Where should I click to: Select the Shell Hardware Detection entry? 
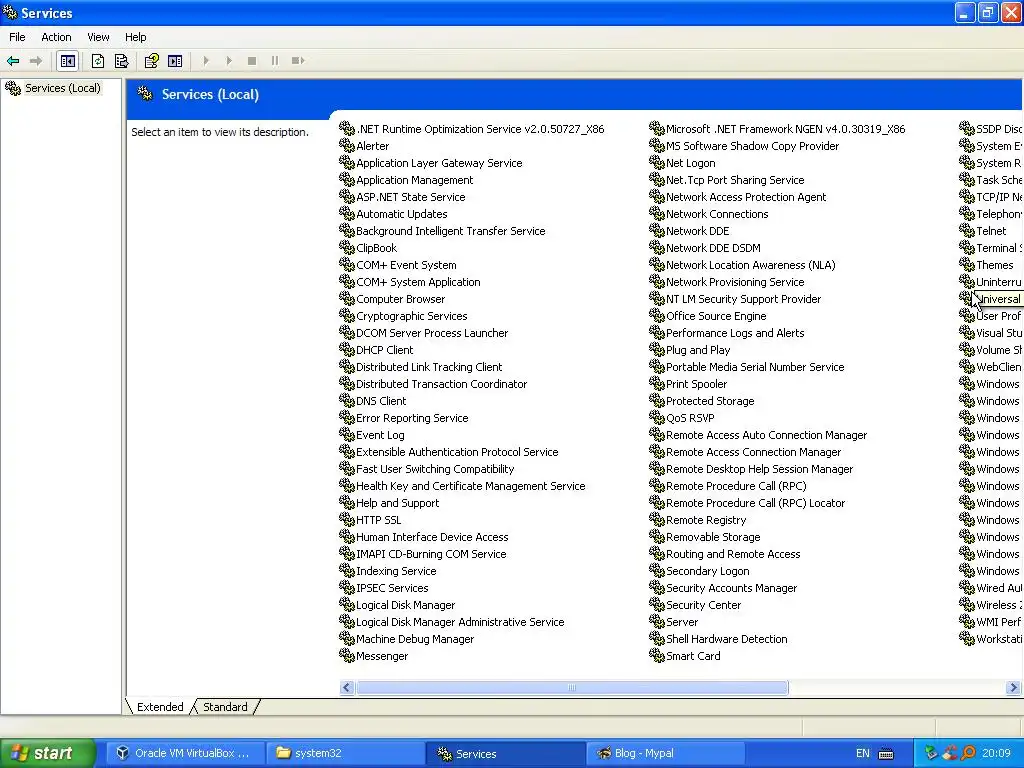point(726,639)
